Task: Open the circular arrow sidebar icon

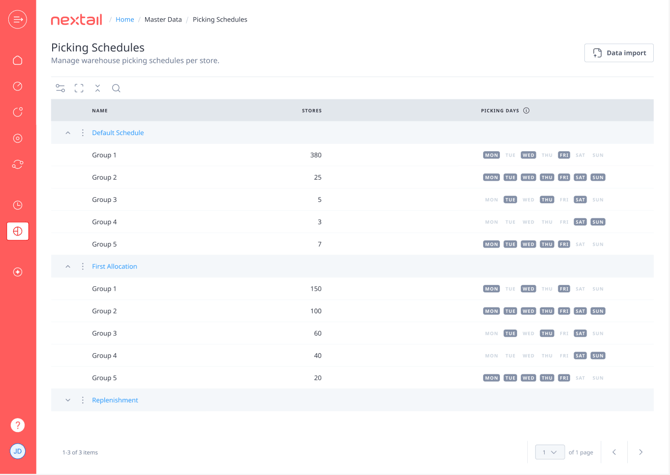Action: pos(18,112)
